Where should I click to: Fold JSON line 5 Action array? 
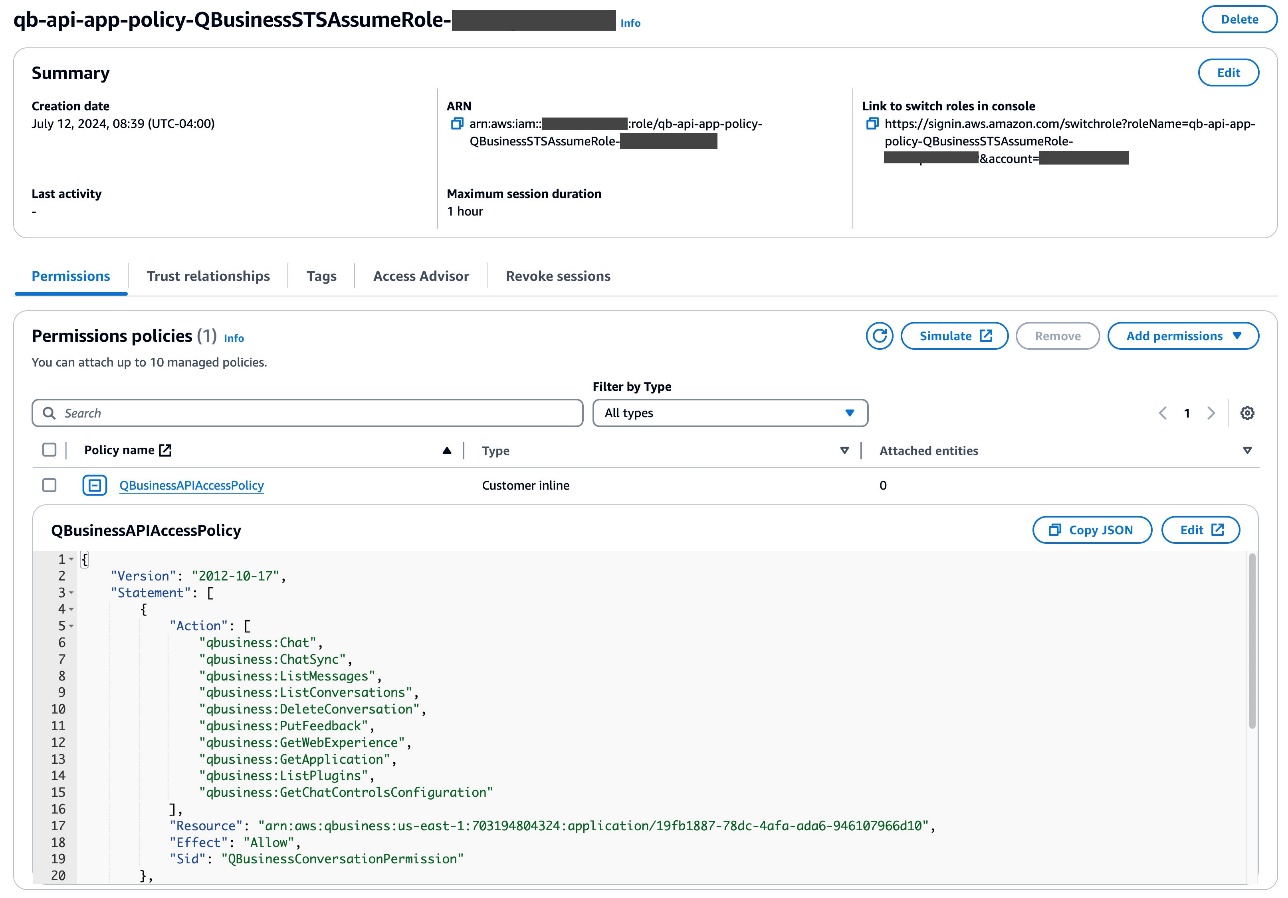coord(71,626)
